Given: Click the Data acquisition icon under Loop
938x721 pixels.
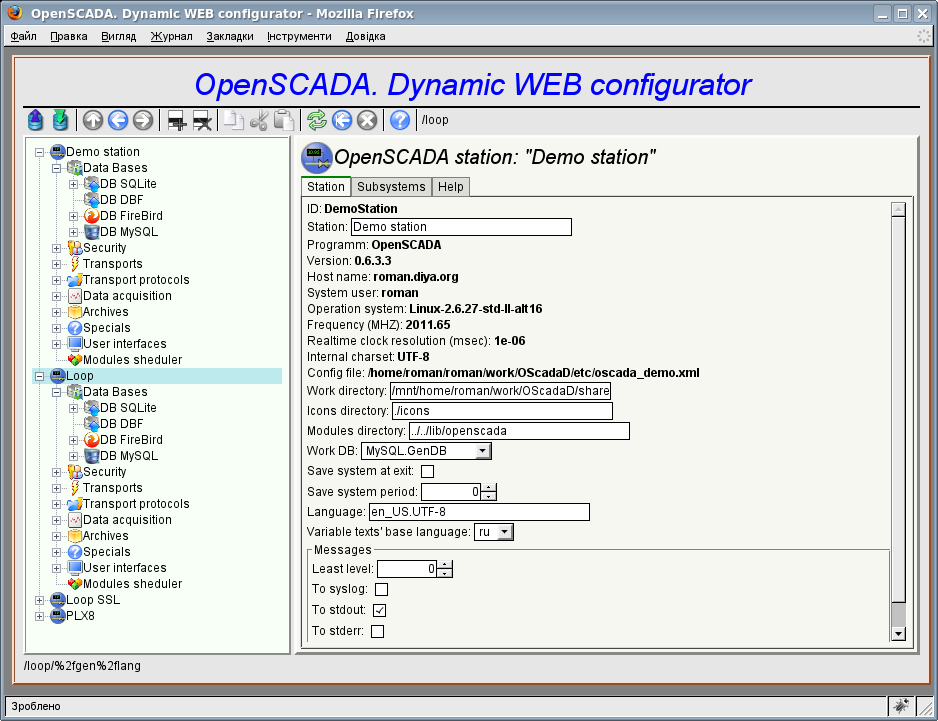Looking at the screenshot, I should click(x=75, y=520).
